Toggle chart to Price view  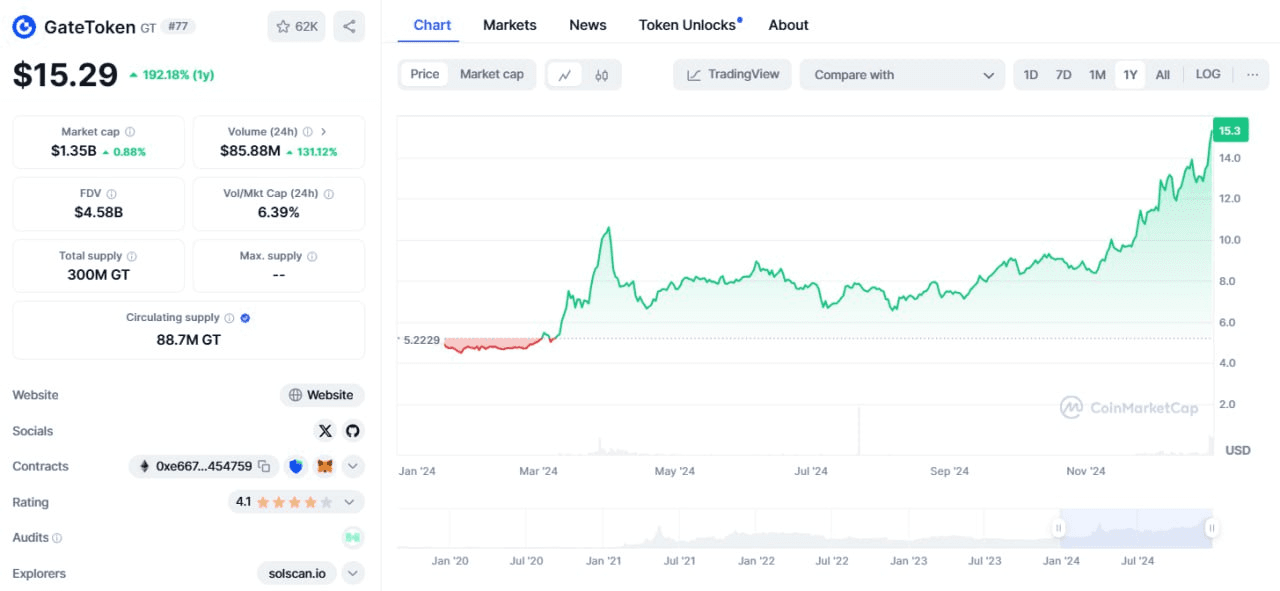pos(425,74)
